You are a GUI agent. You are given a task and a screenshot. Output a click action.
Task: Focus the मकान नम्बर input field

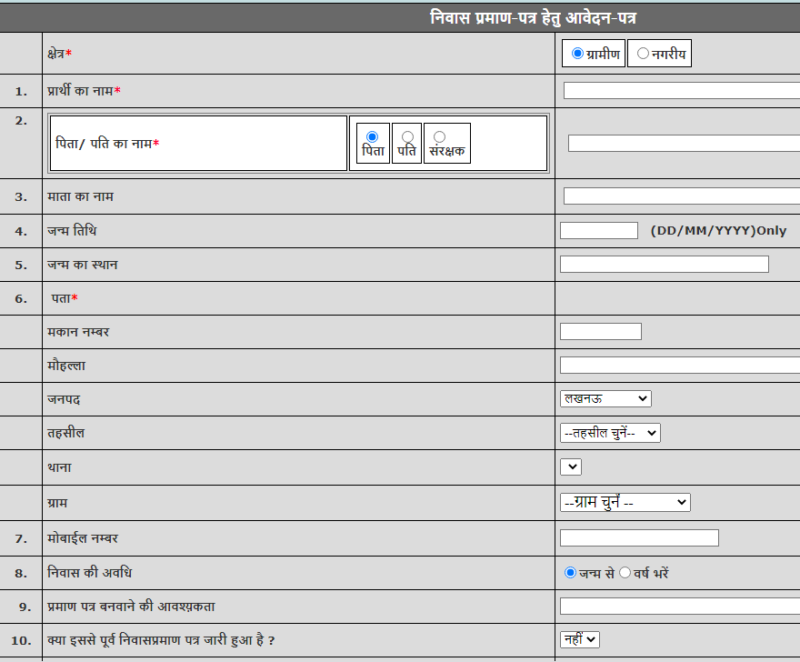600,332
